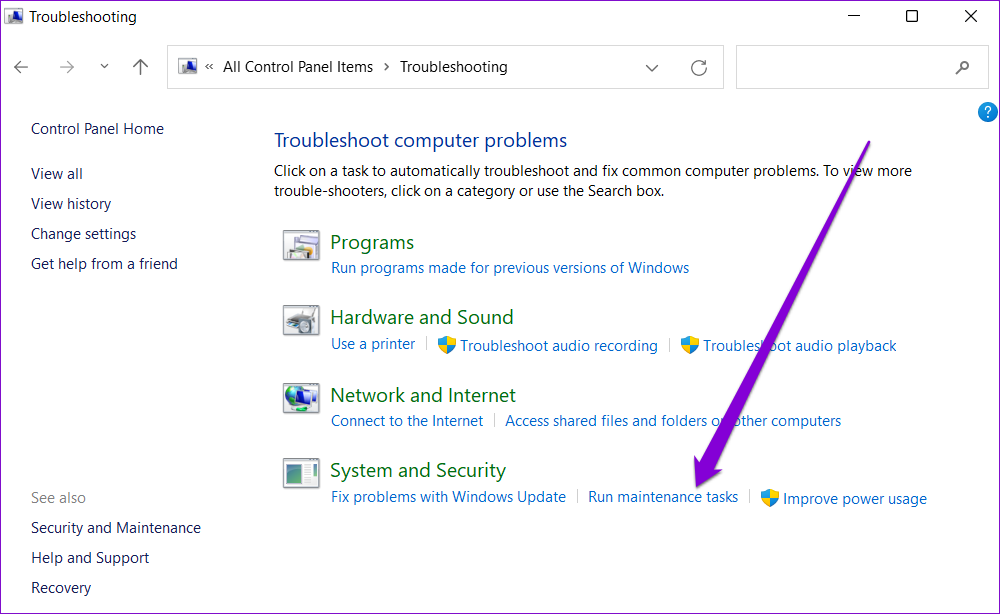The image size is (1000, 614).
Task: Open the recent locations dropdown arrow
Action: pos(104,66)
